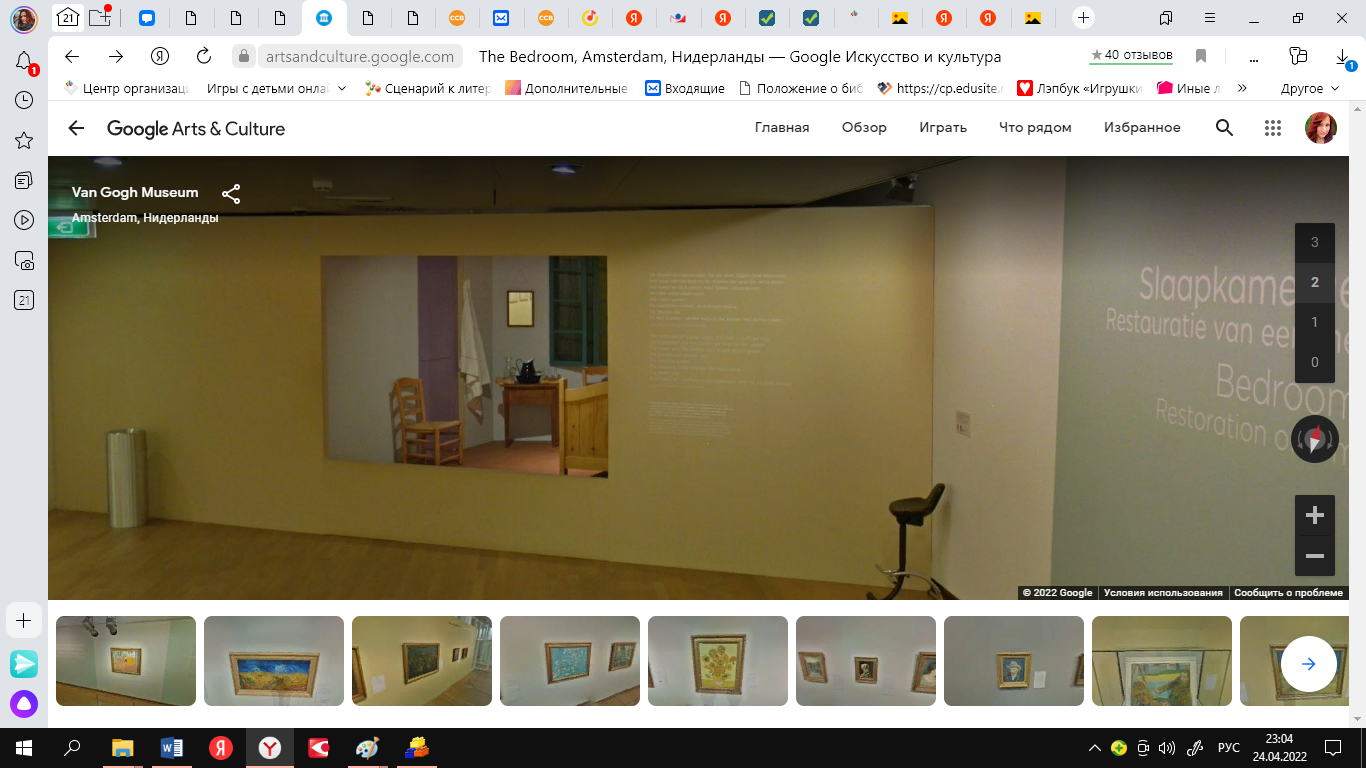This screenshot has height=768, width=1366.
Task: Open the volume control in system tray
Action: tap(1167, 748)
